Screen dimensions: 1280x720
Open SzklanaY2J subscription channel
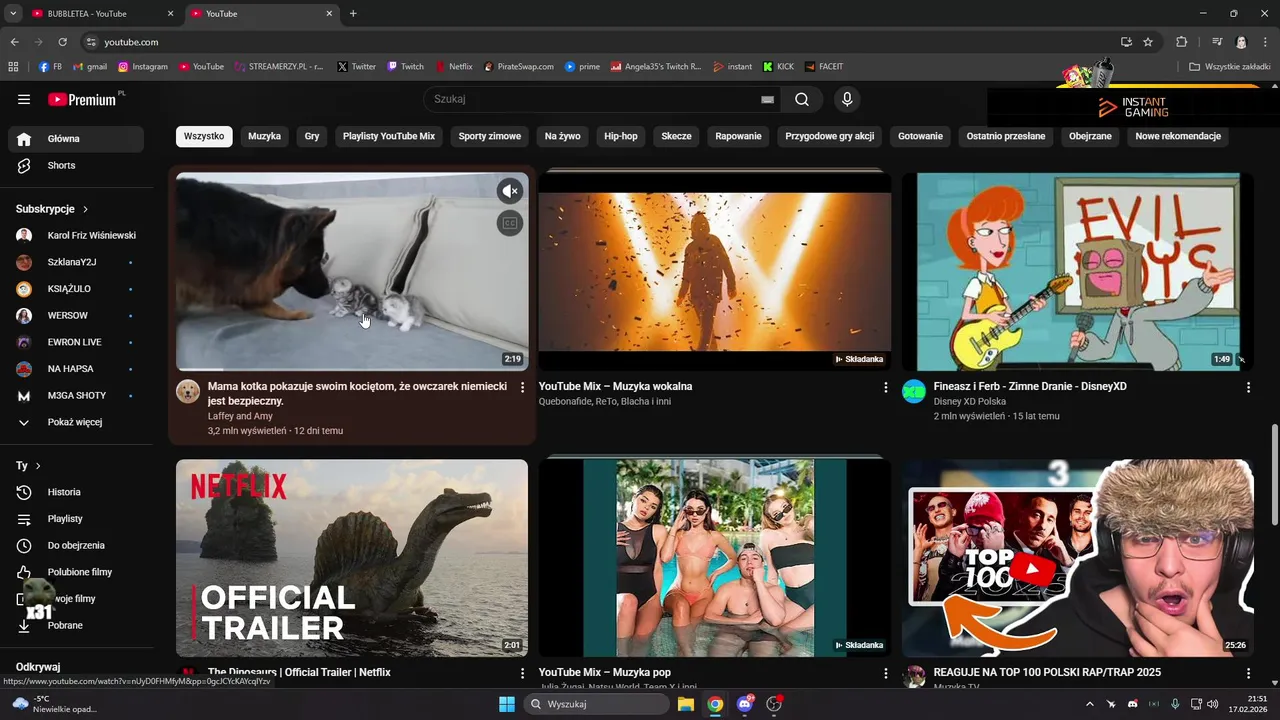[x=76, y=262]
